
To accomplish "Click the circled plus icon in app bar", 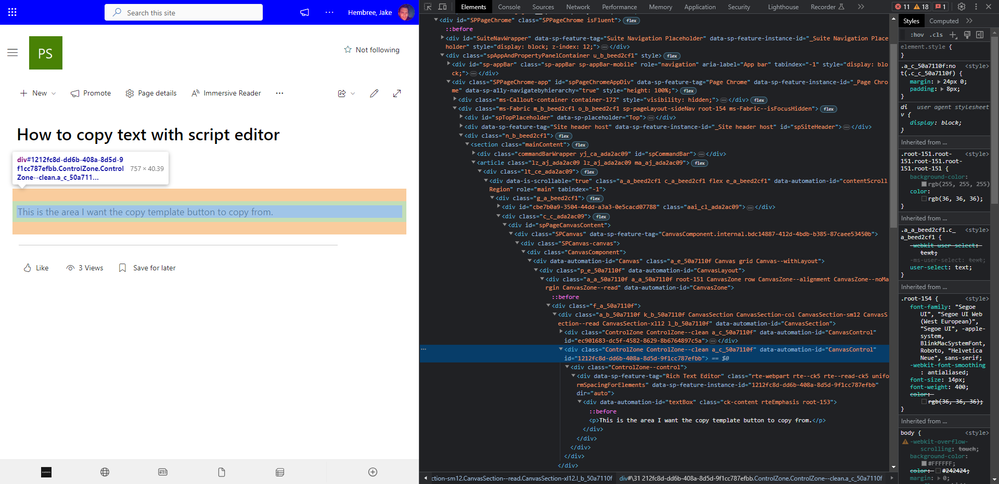I will point(373,472).
